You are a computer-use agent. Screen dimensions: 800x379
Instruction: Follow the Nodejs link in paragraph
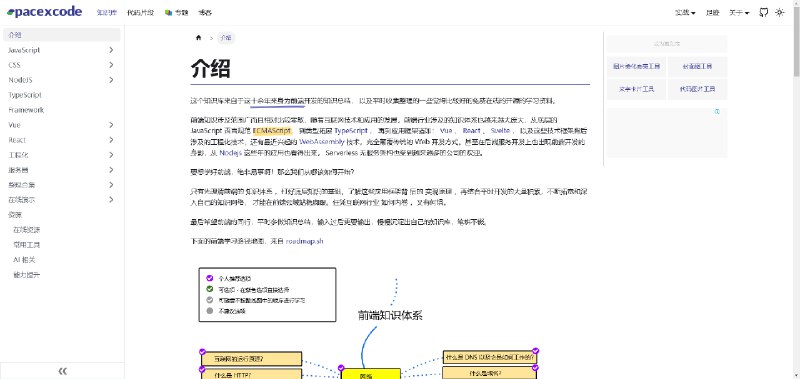(230, 152)
